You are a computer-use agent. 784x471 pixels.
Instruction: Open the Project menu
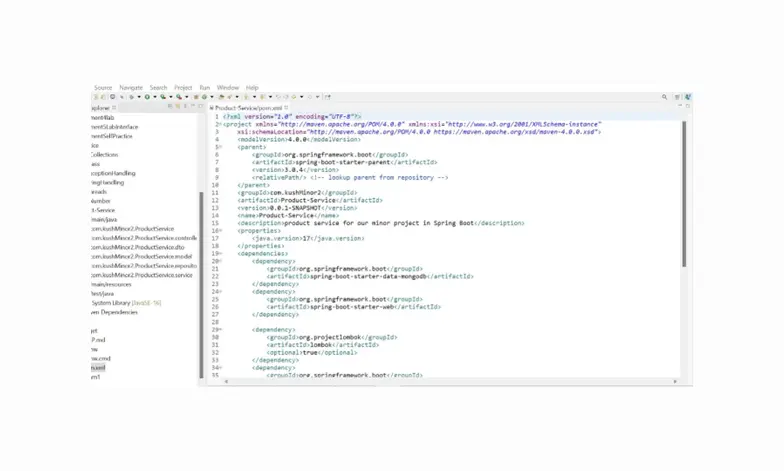point(183,88)
